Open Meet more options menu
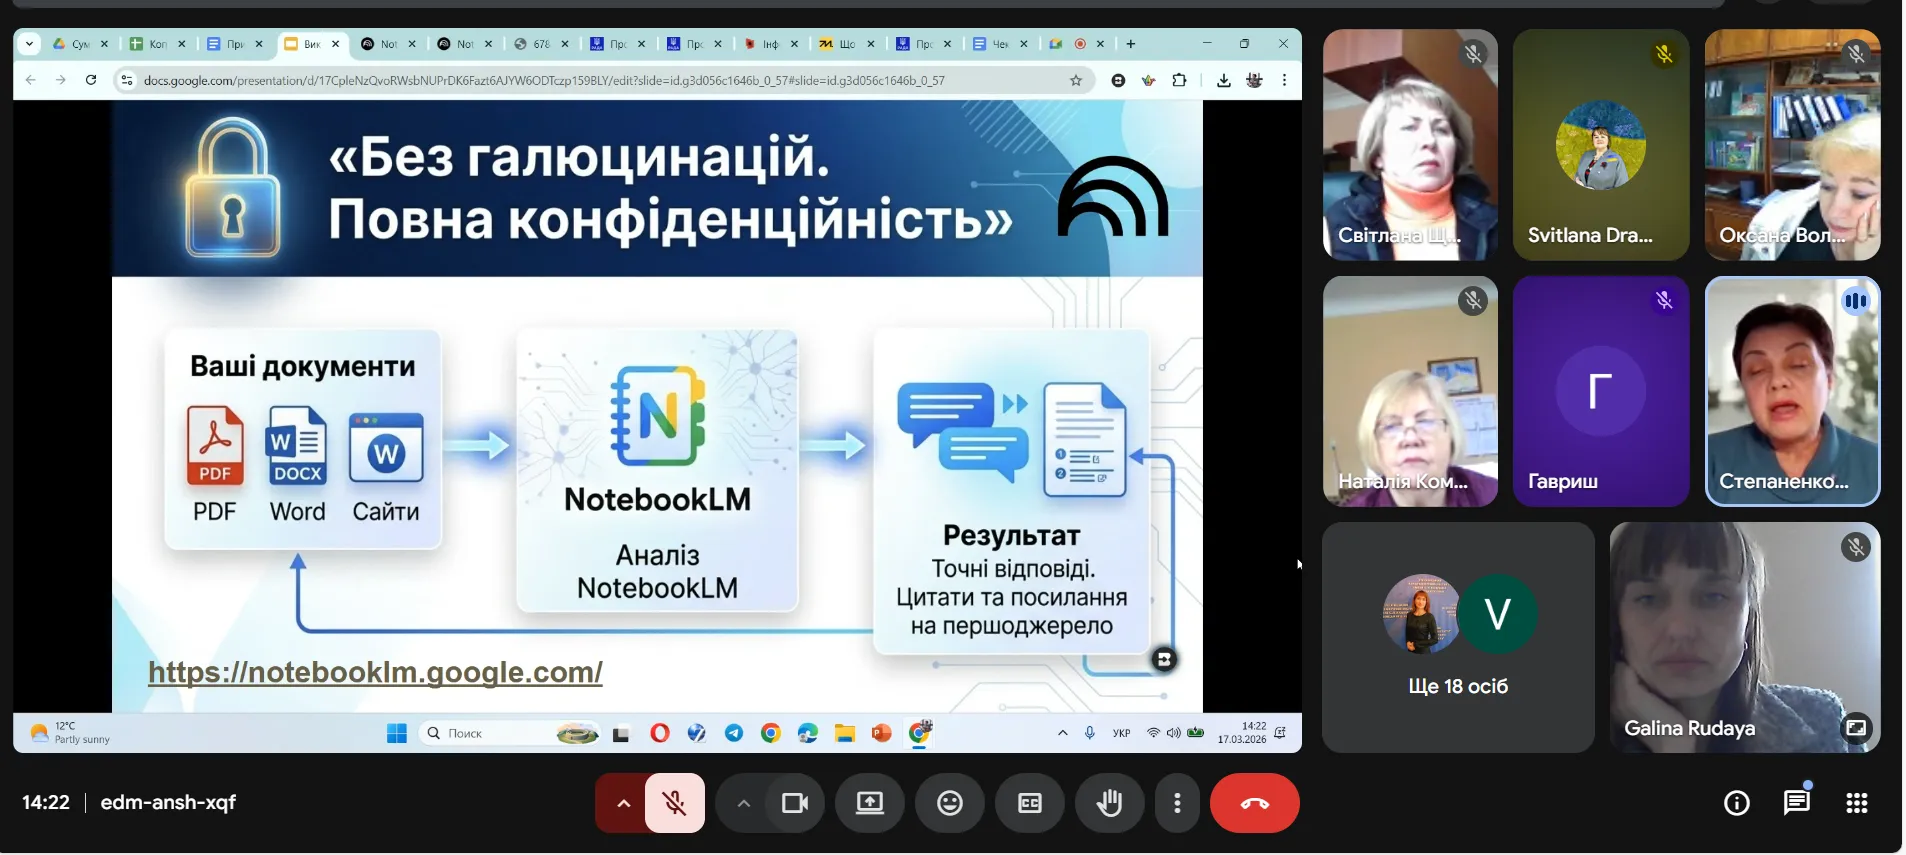The image size is (1906, 855). pyautogui.click(x=1177, y=803)
